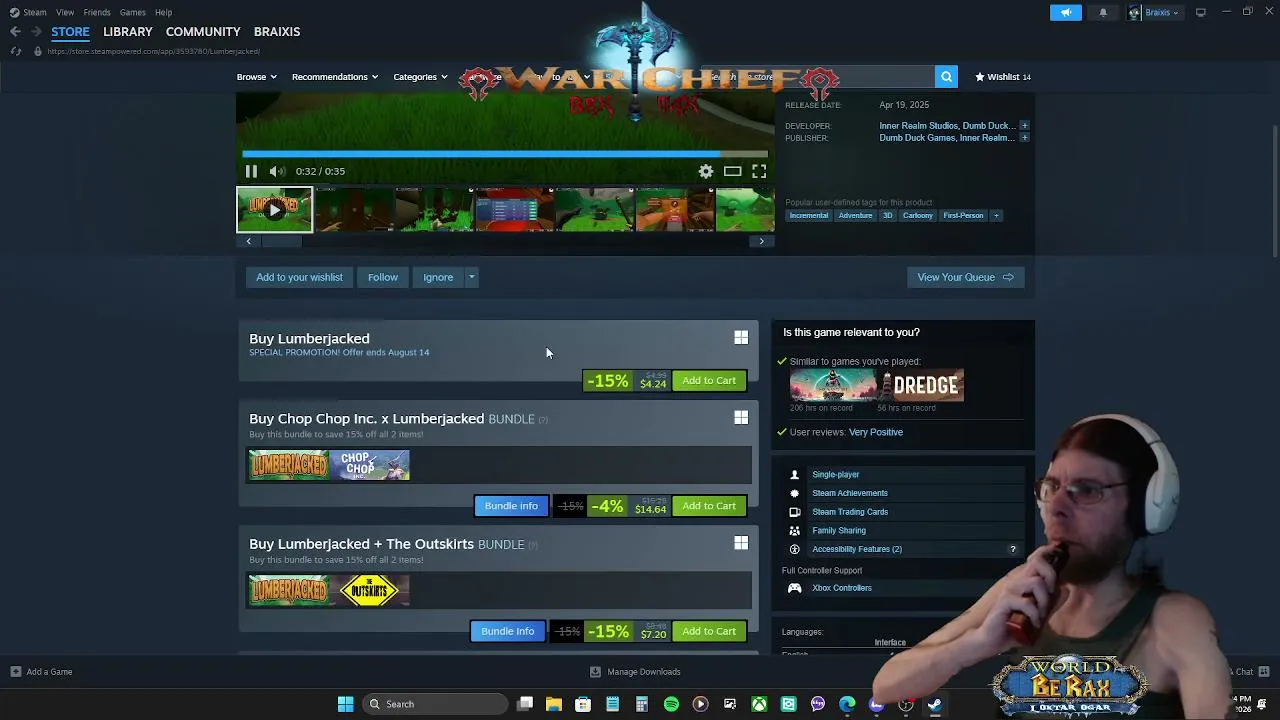Open the Xbox app from the taskbar
Image resolution: width=1280 pixels, height=720 pixels.
tap(759, 704)
